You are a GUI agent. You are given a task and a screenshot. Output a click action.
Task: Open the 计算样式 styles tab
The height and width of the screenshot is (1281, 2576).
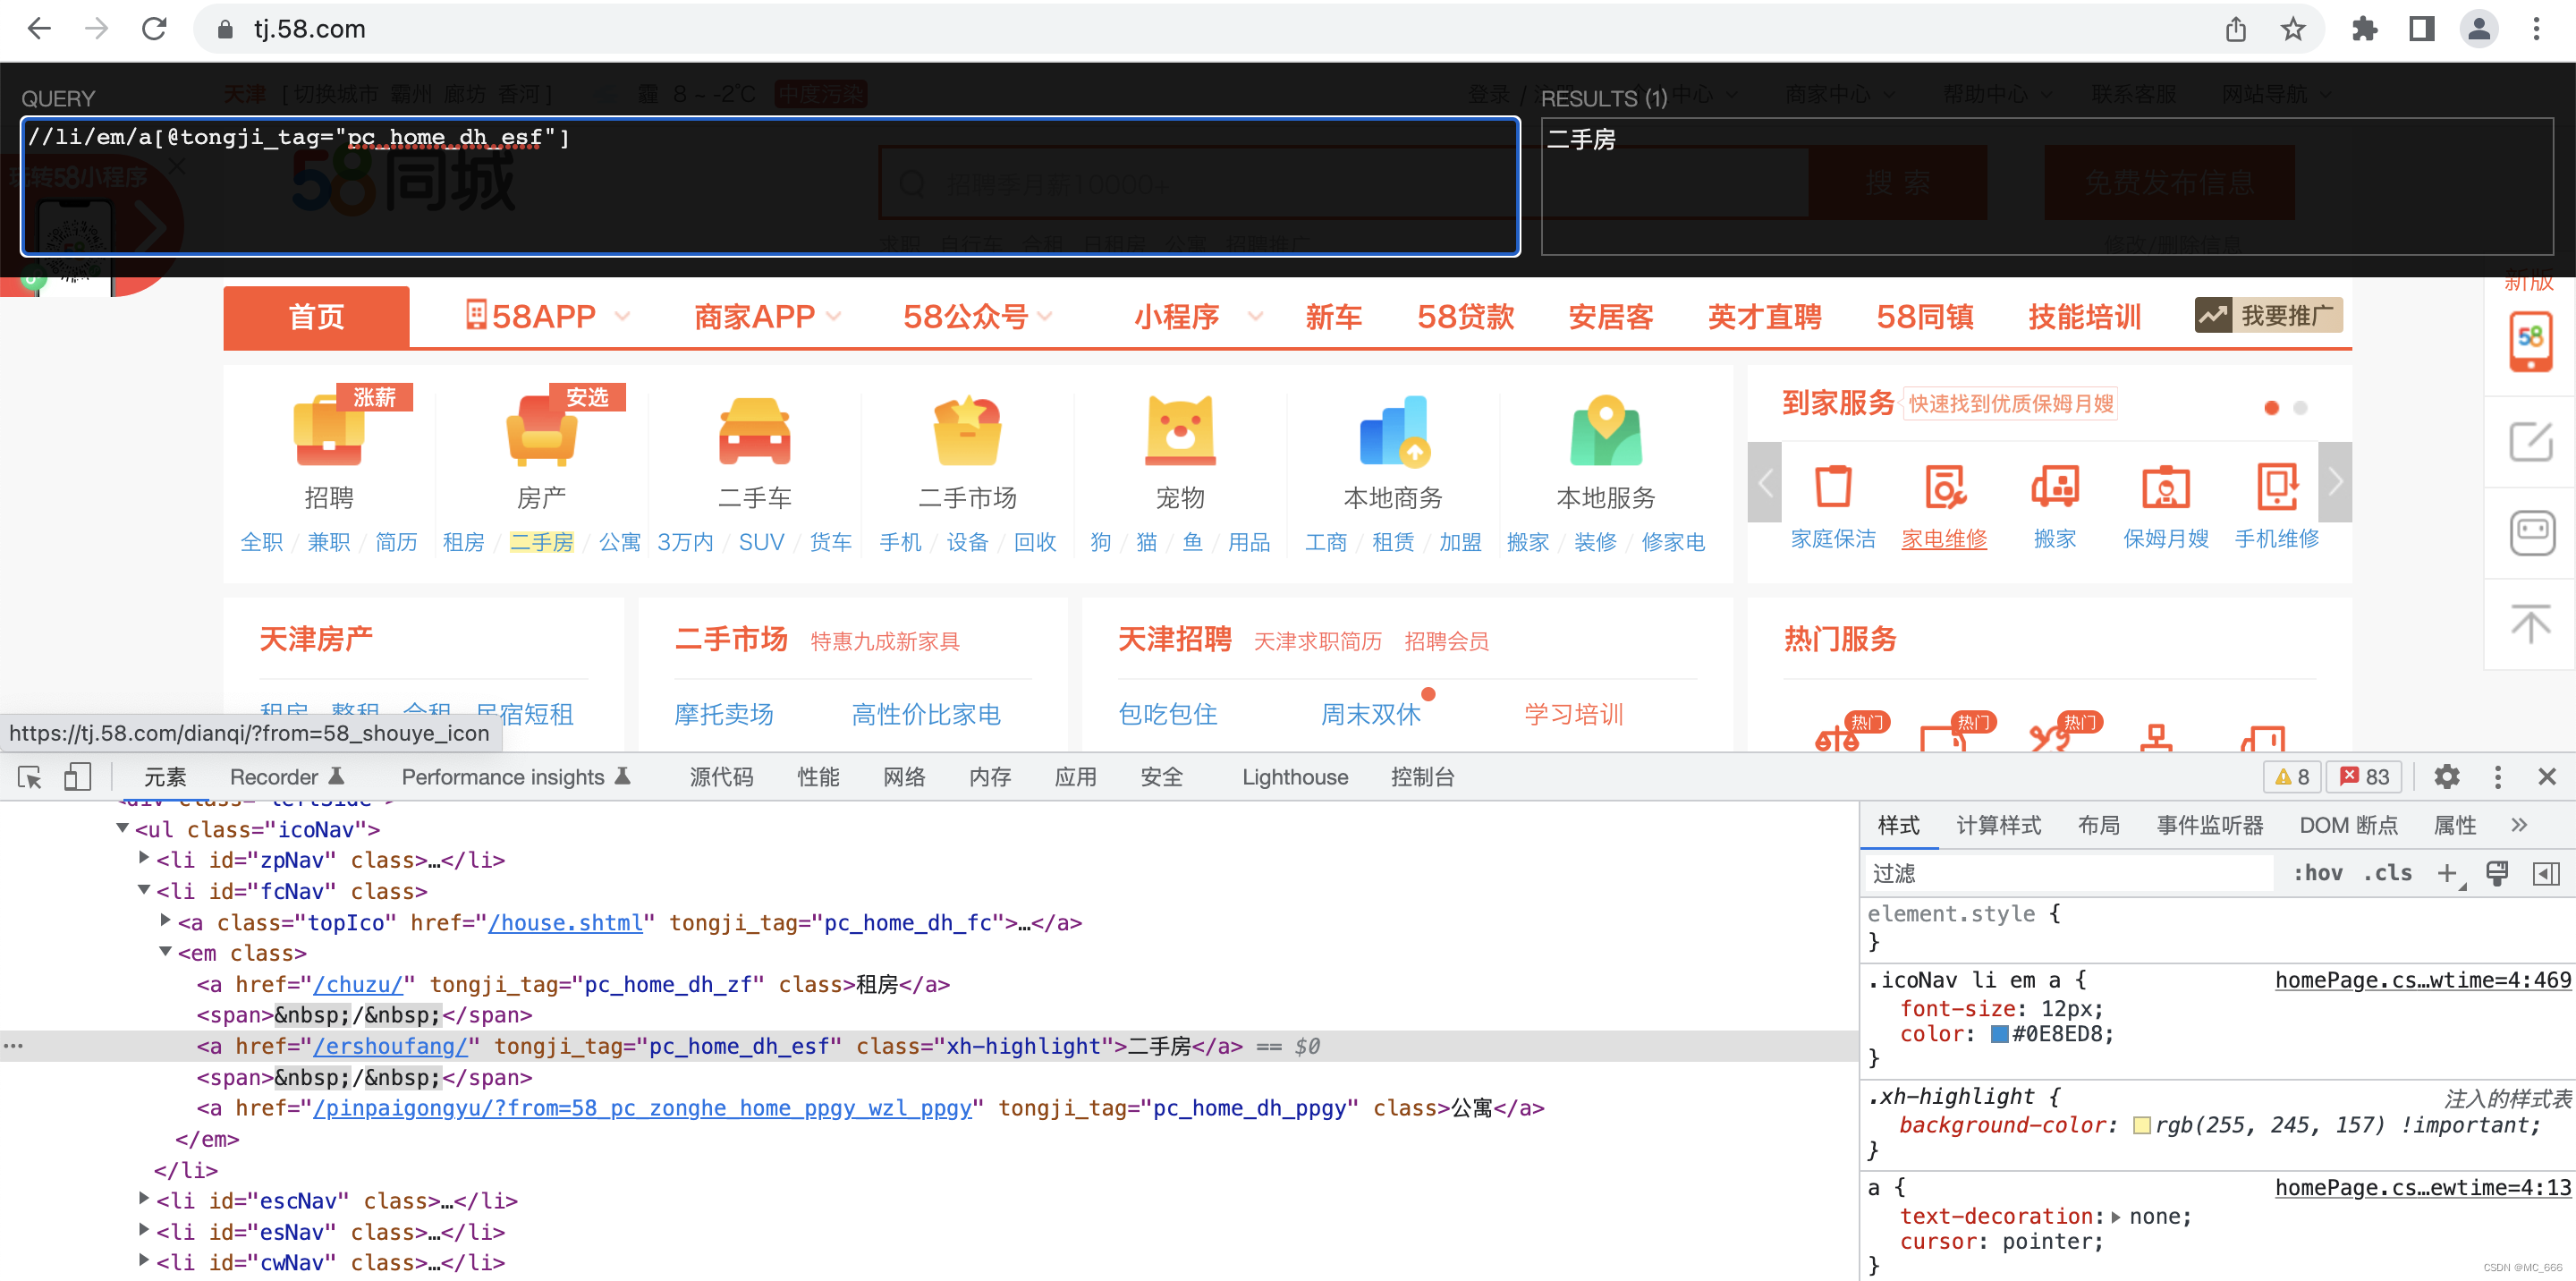tap(1998, 825)
